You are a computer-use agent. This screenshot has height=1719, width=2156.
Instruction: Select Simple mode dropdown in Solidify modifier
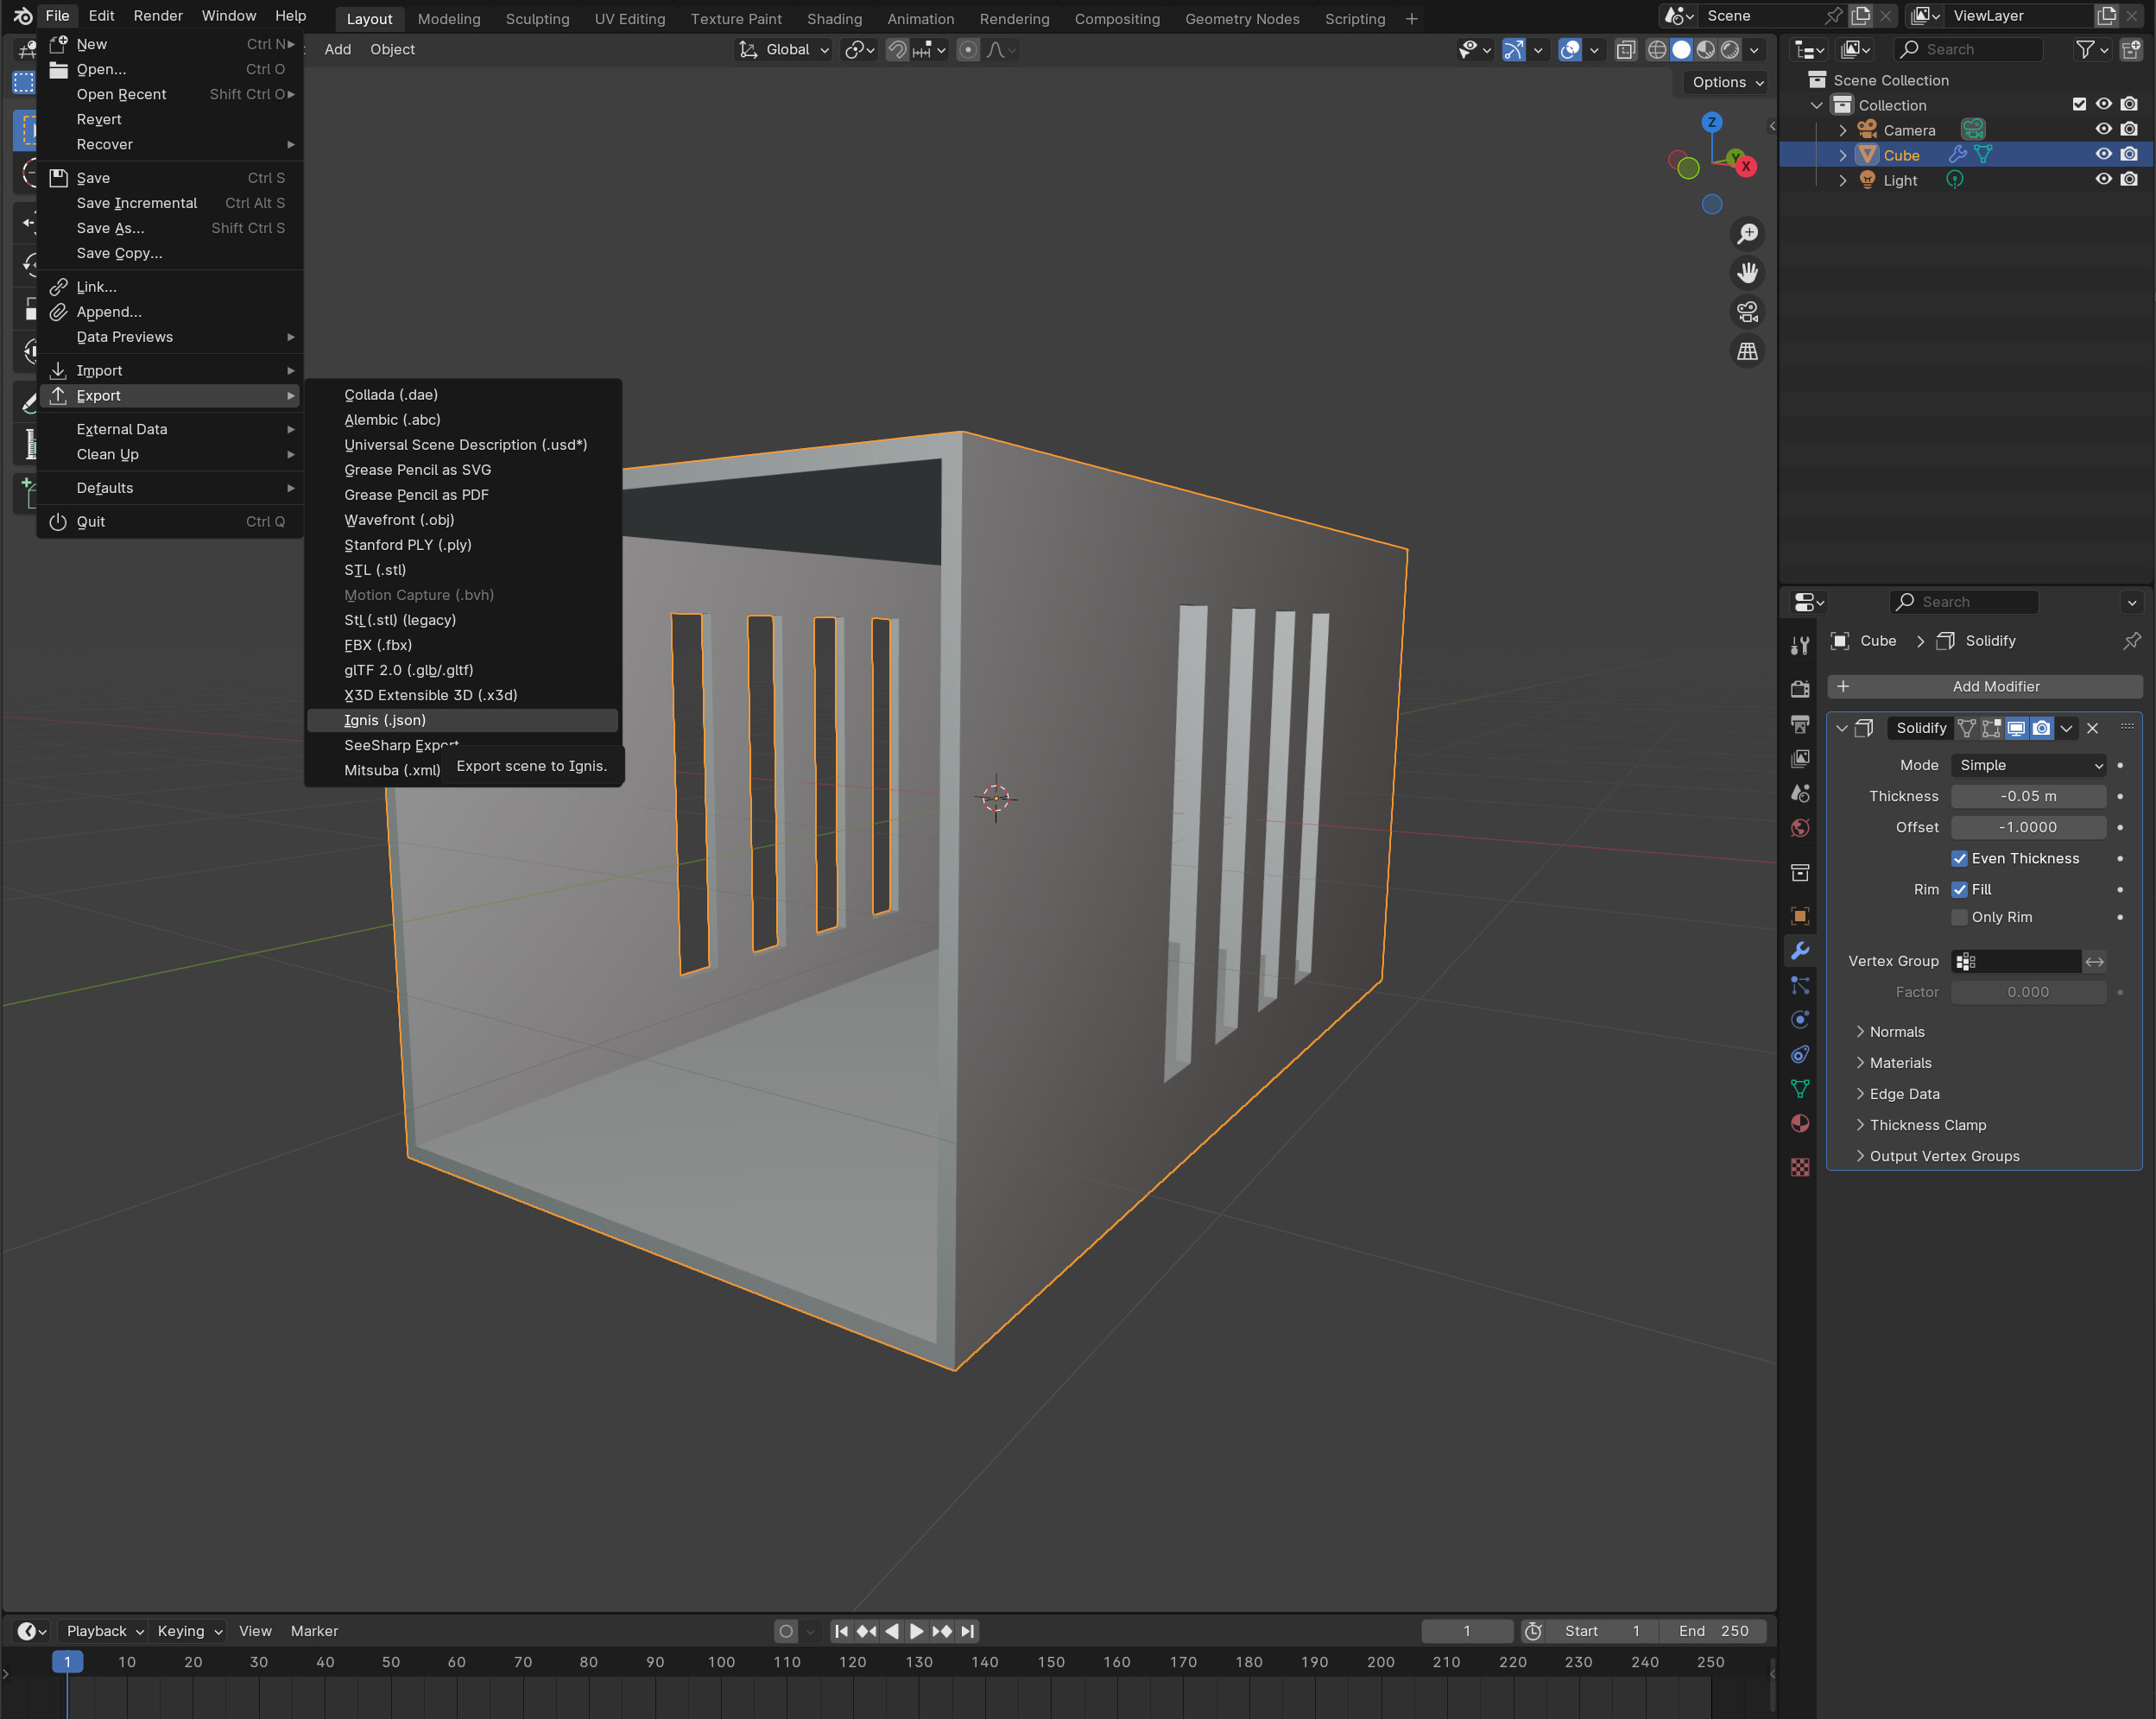2028,765
